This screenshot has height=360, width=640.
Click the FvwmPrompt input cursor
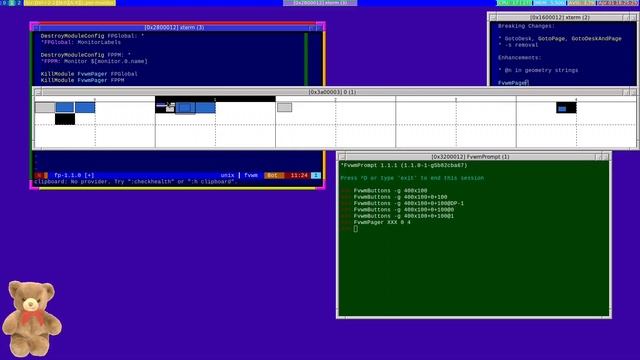[356, 229]
